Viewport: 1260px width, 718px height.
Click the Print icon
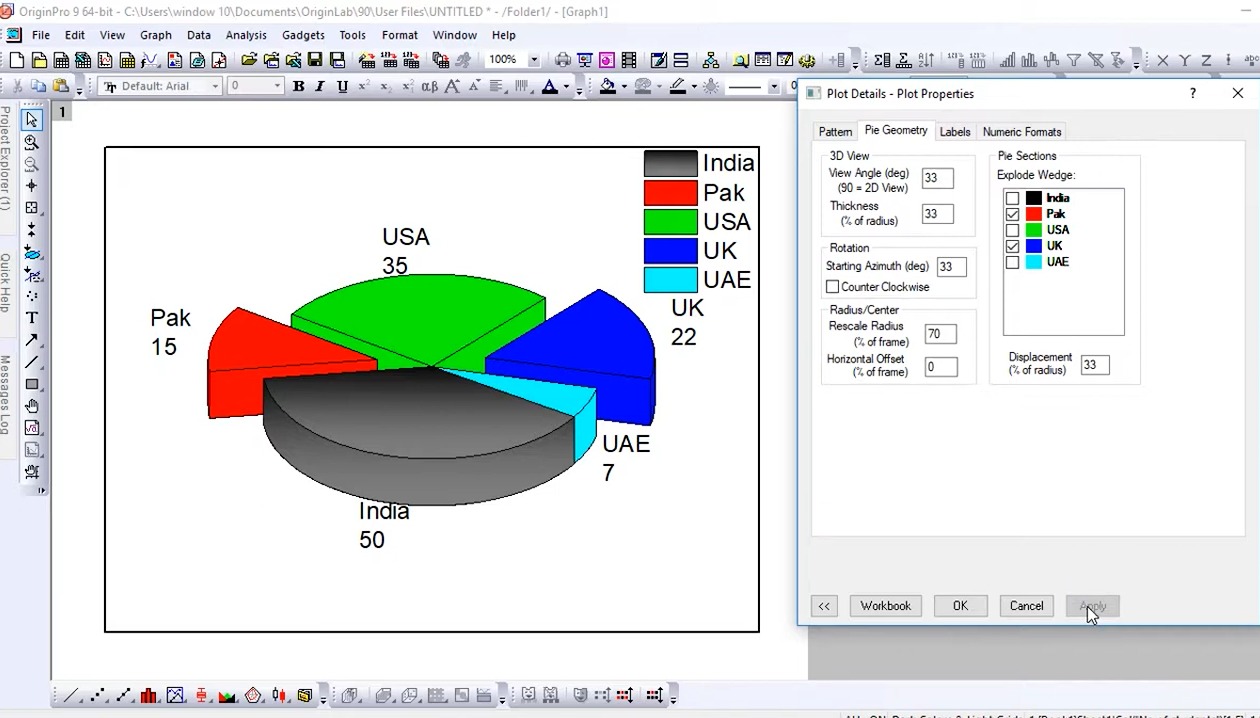563,61
